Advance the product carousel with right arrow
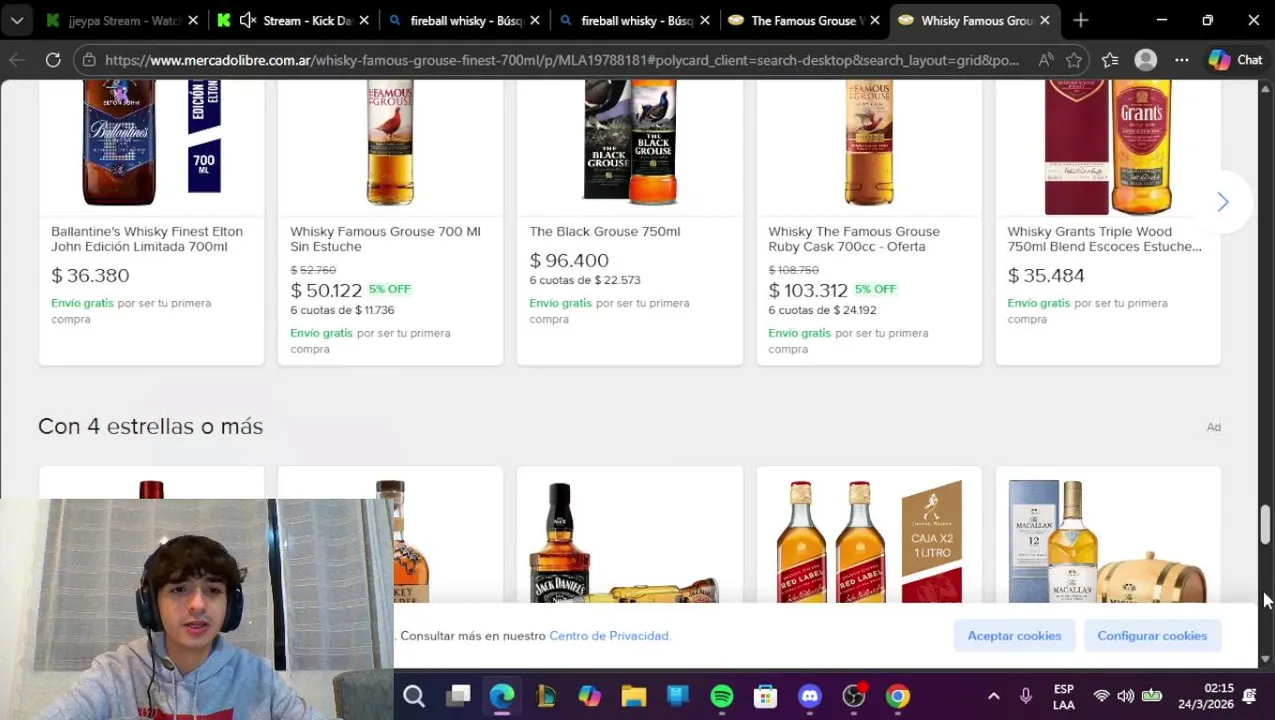Image resolution: width=1275 pixels, height=720 pixels. tap(1222, 202)
